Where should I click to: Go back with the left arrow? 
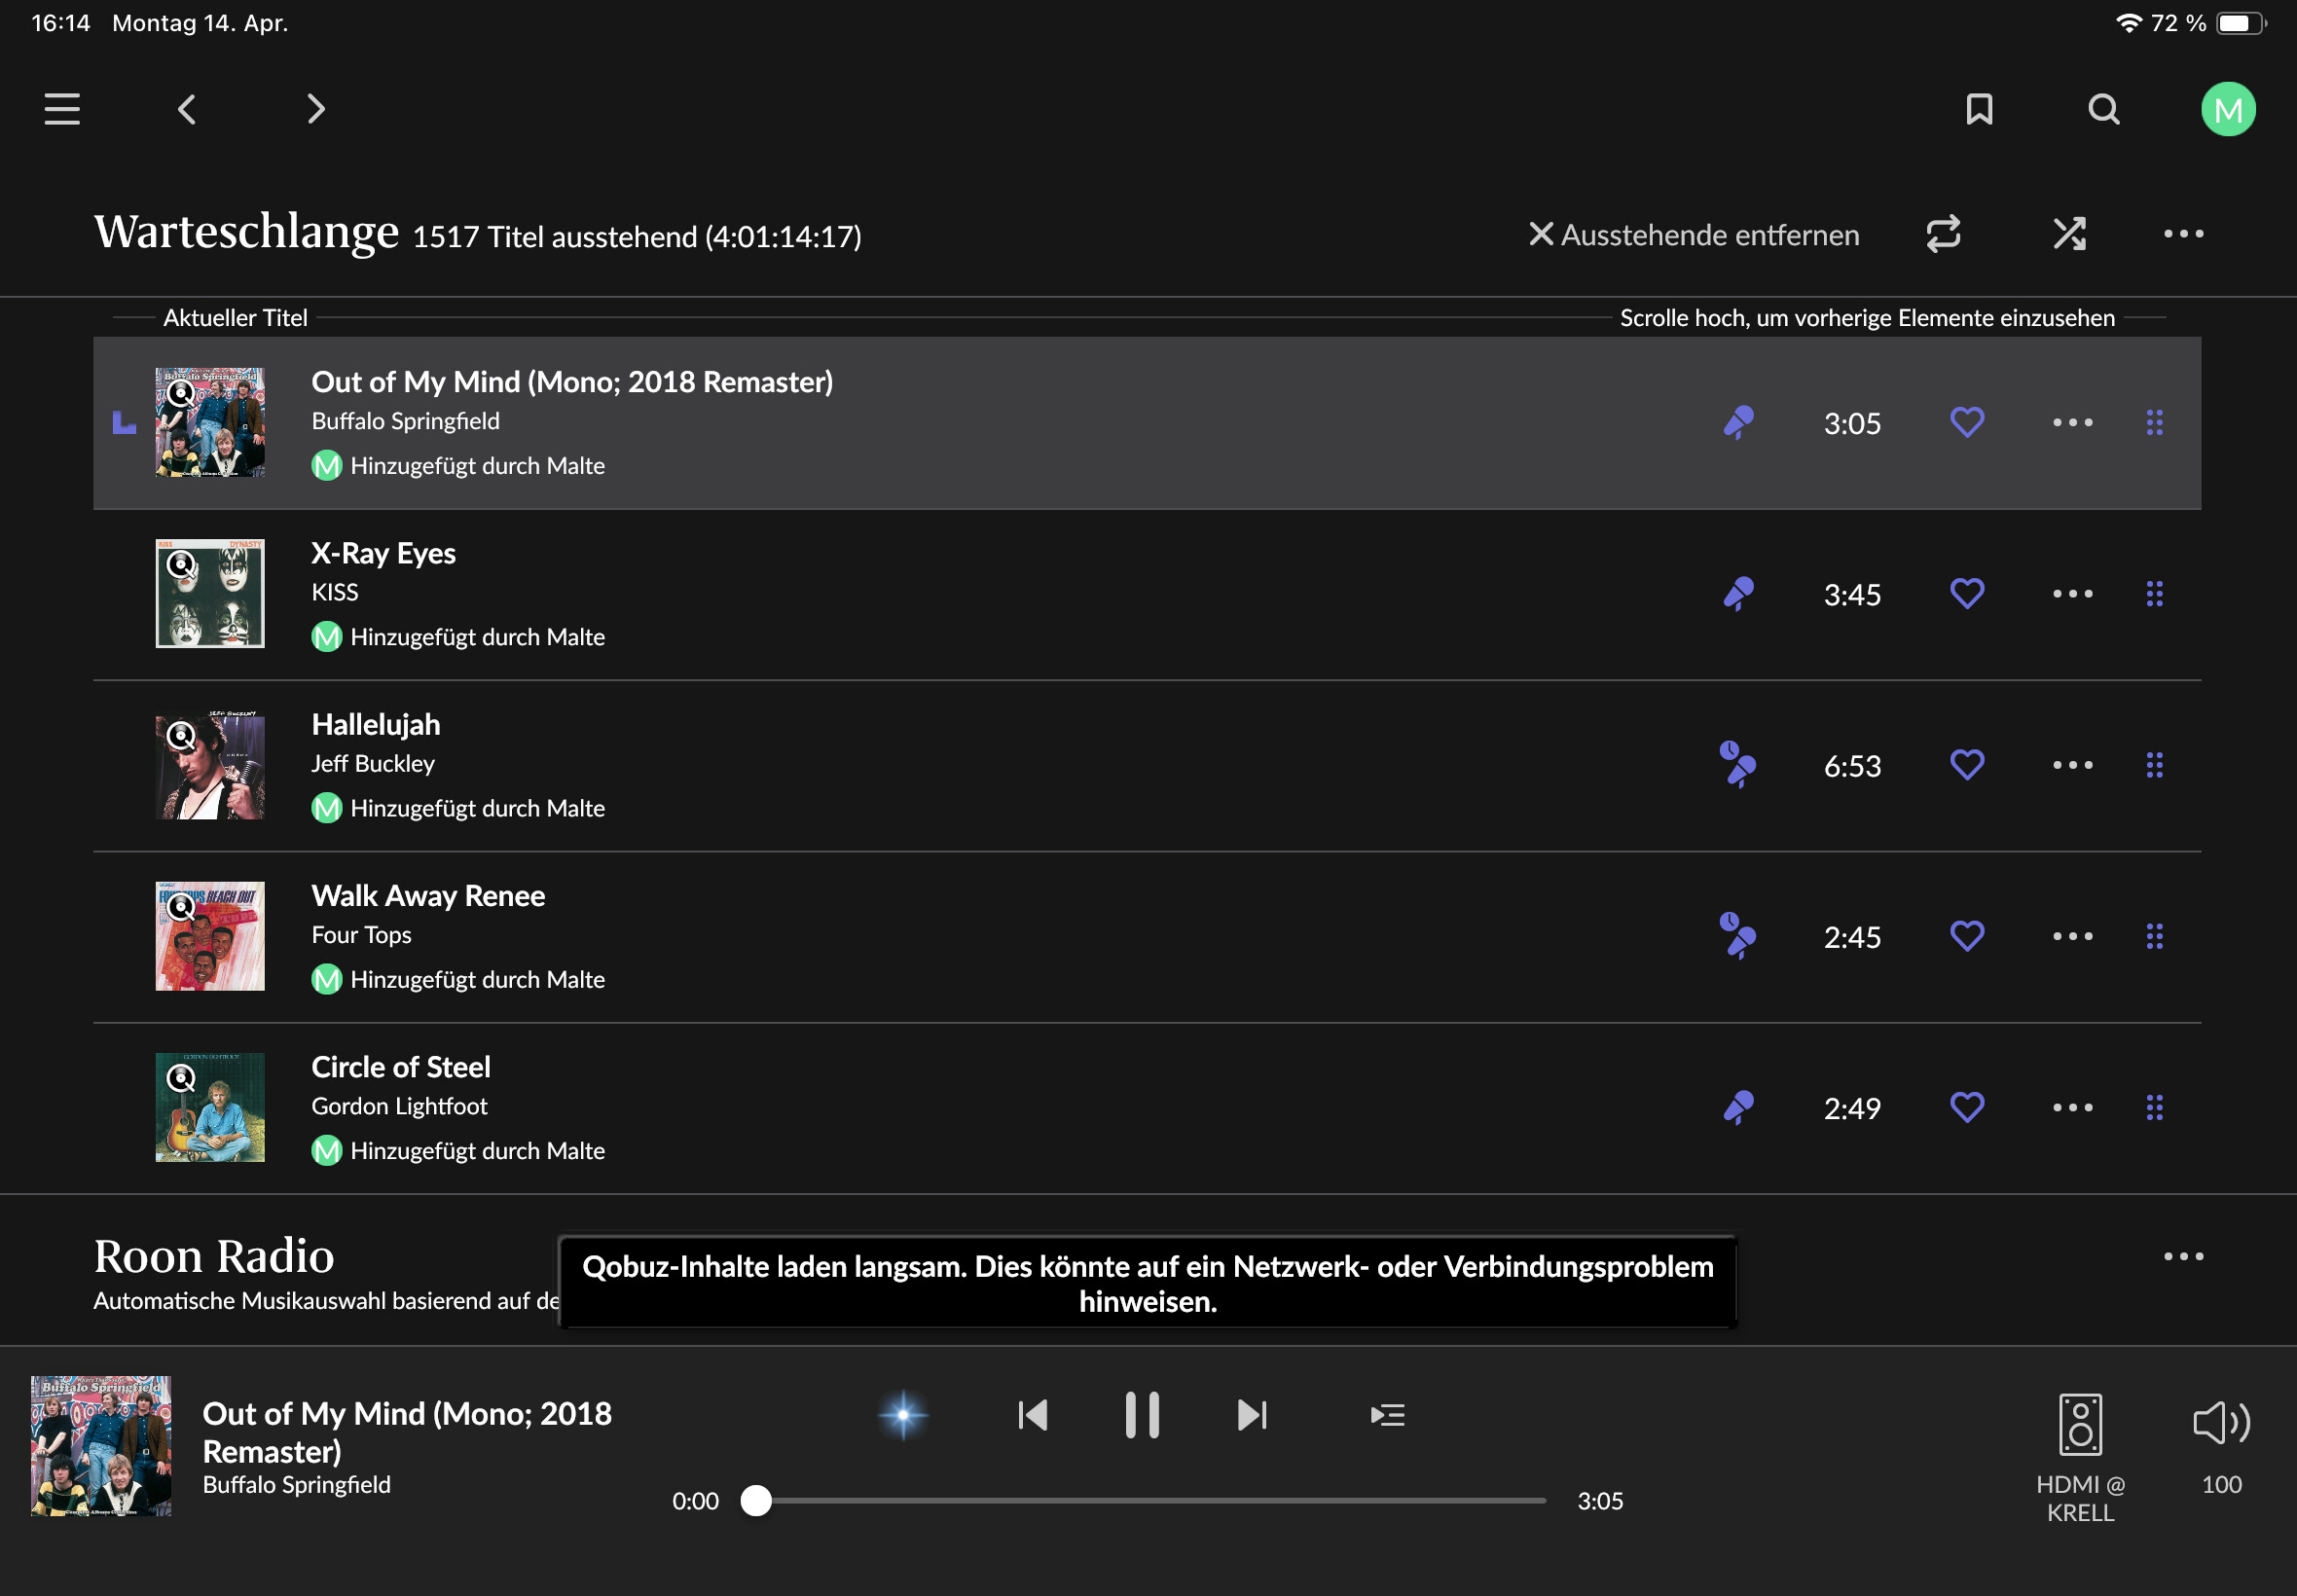[x=186, y=109]
